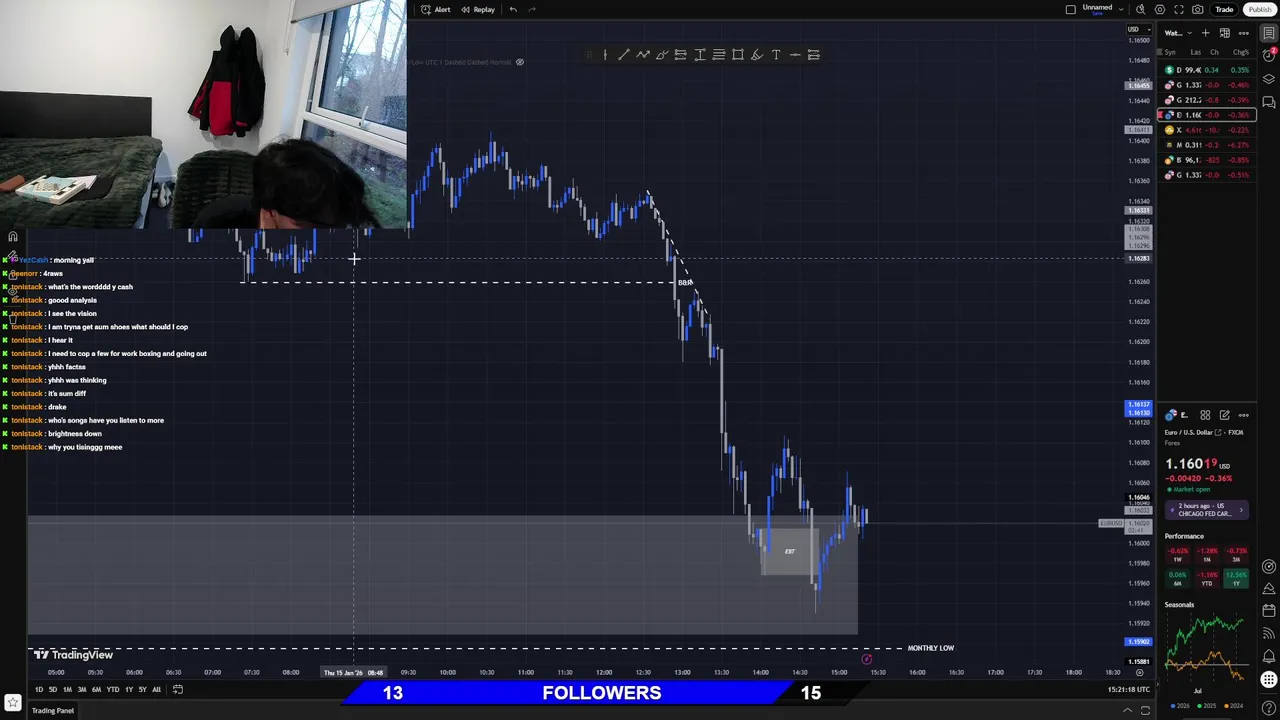Toggle indicator visibility eye icon in legend

519,62
